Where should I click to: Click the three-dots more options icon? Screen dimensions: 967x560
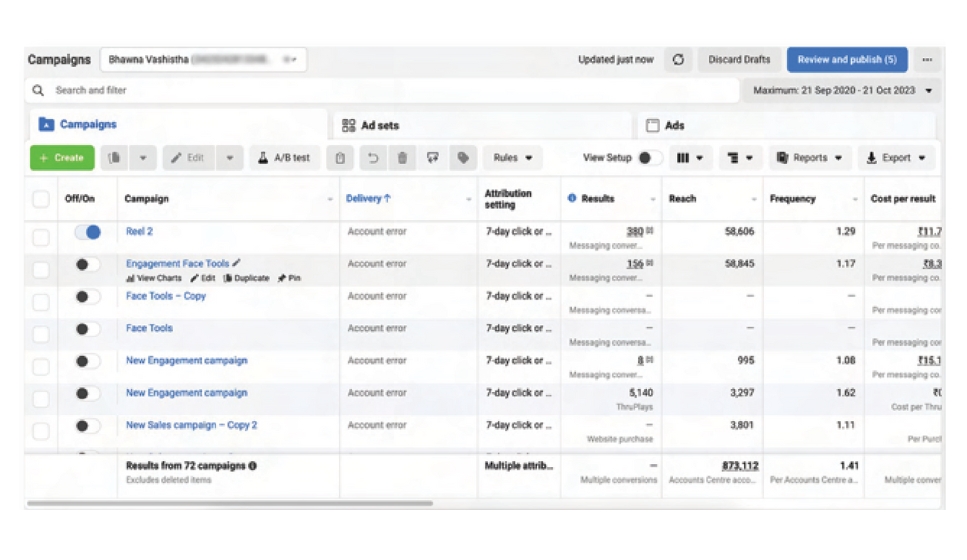(x=927, y=60)
